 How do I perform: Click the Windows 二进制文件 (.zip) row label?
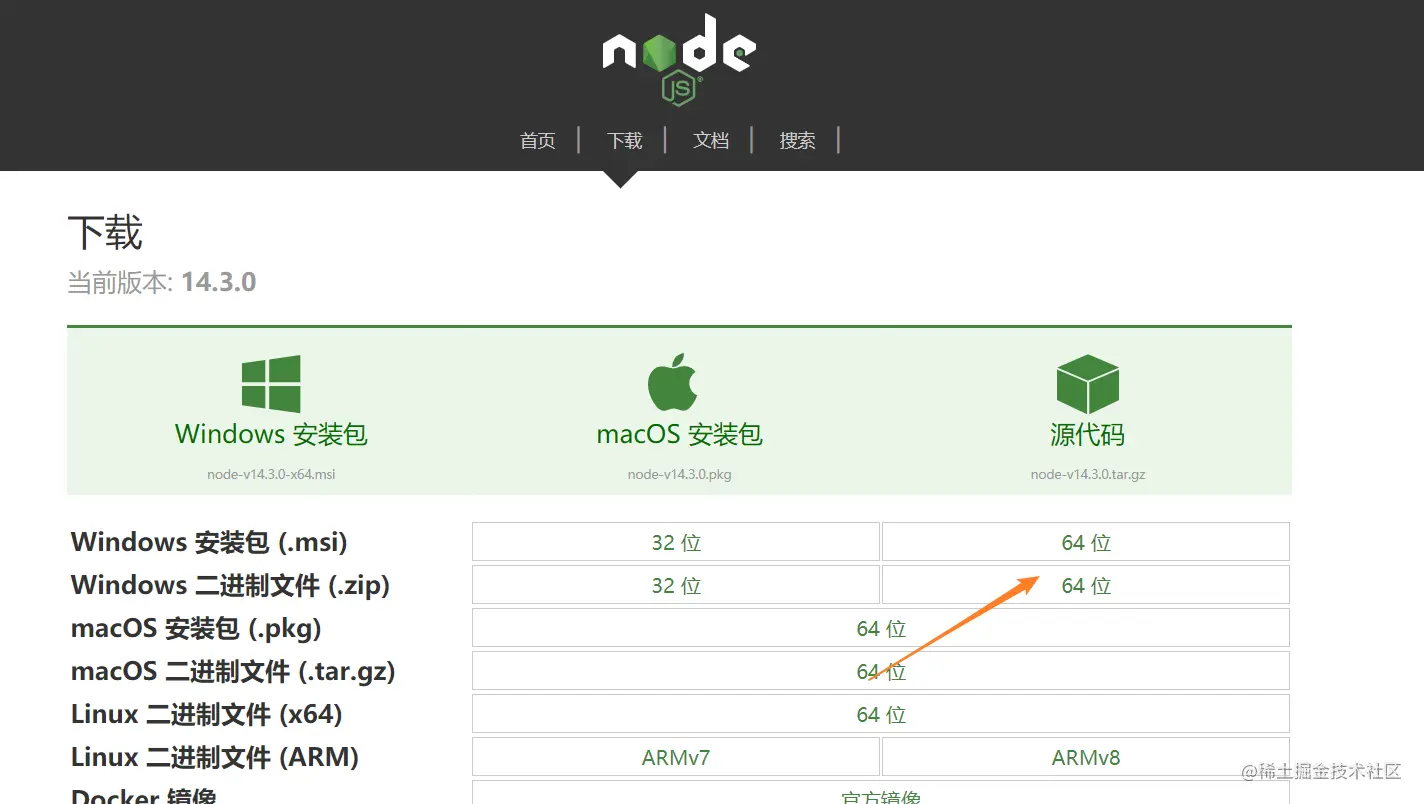[x=230, y=585]
